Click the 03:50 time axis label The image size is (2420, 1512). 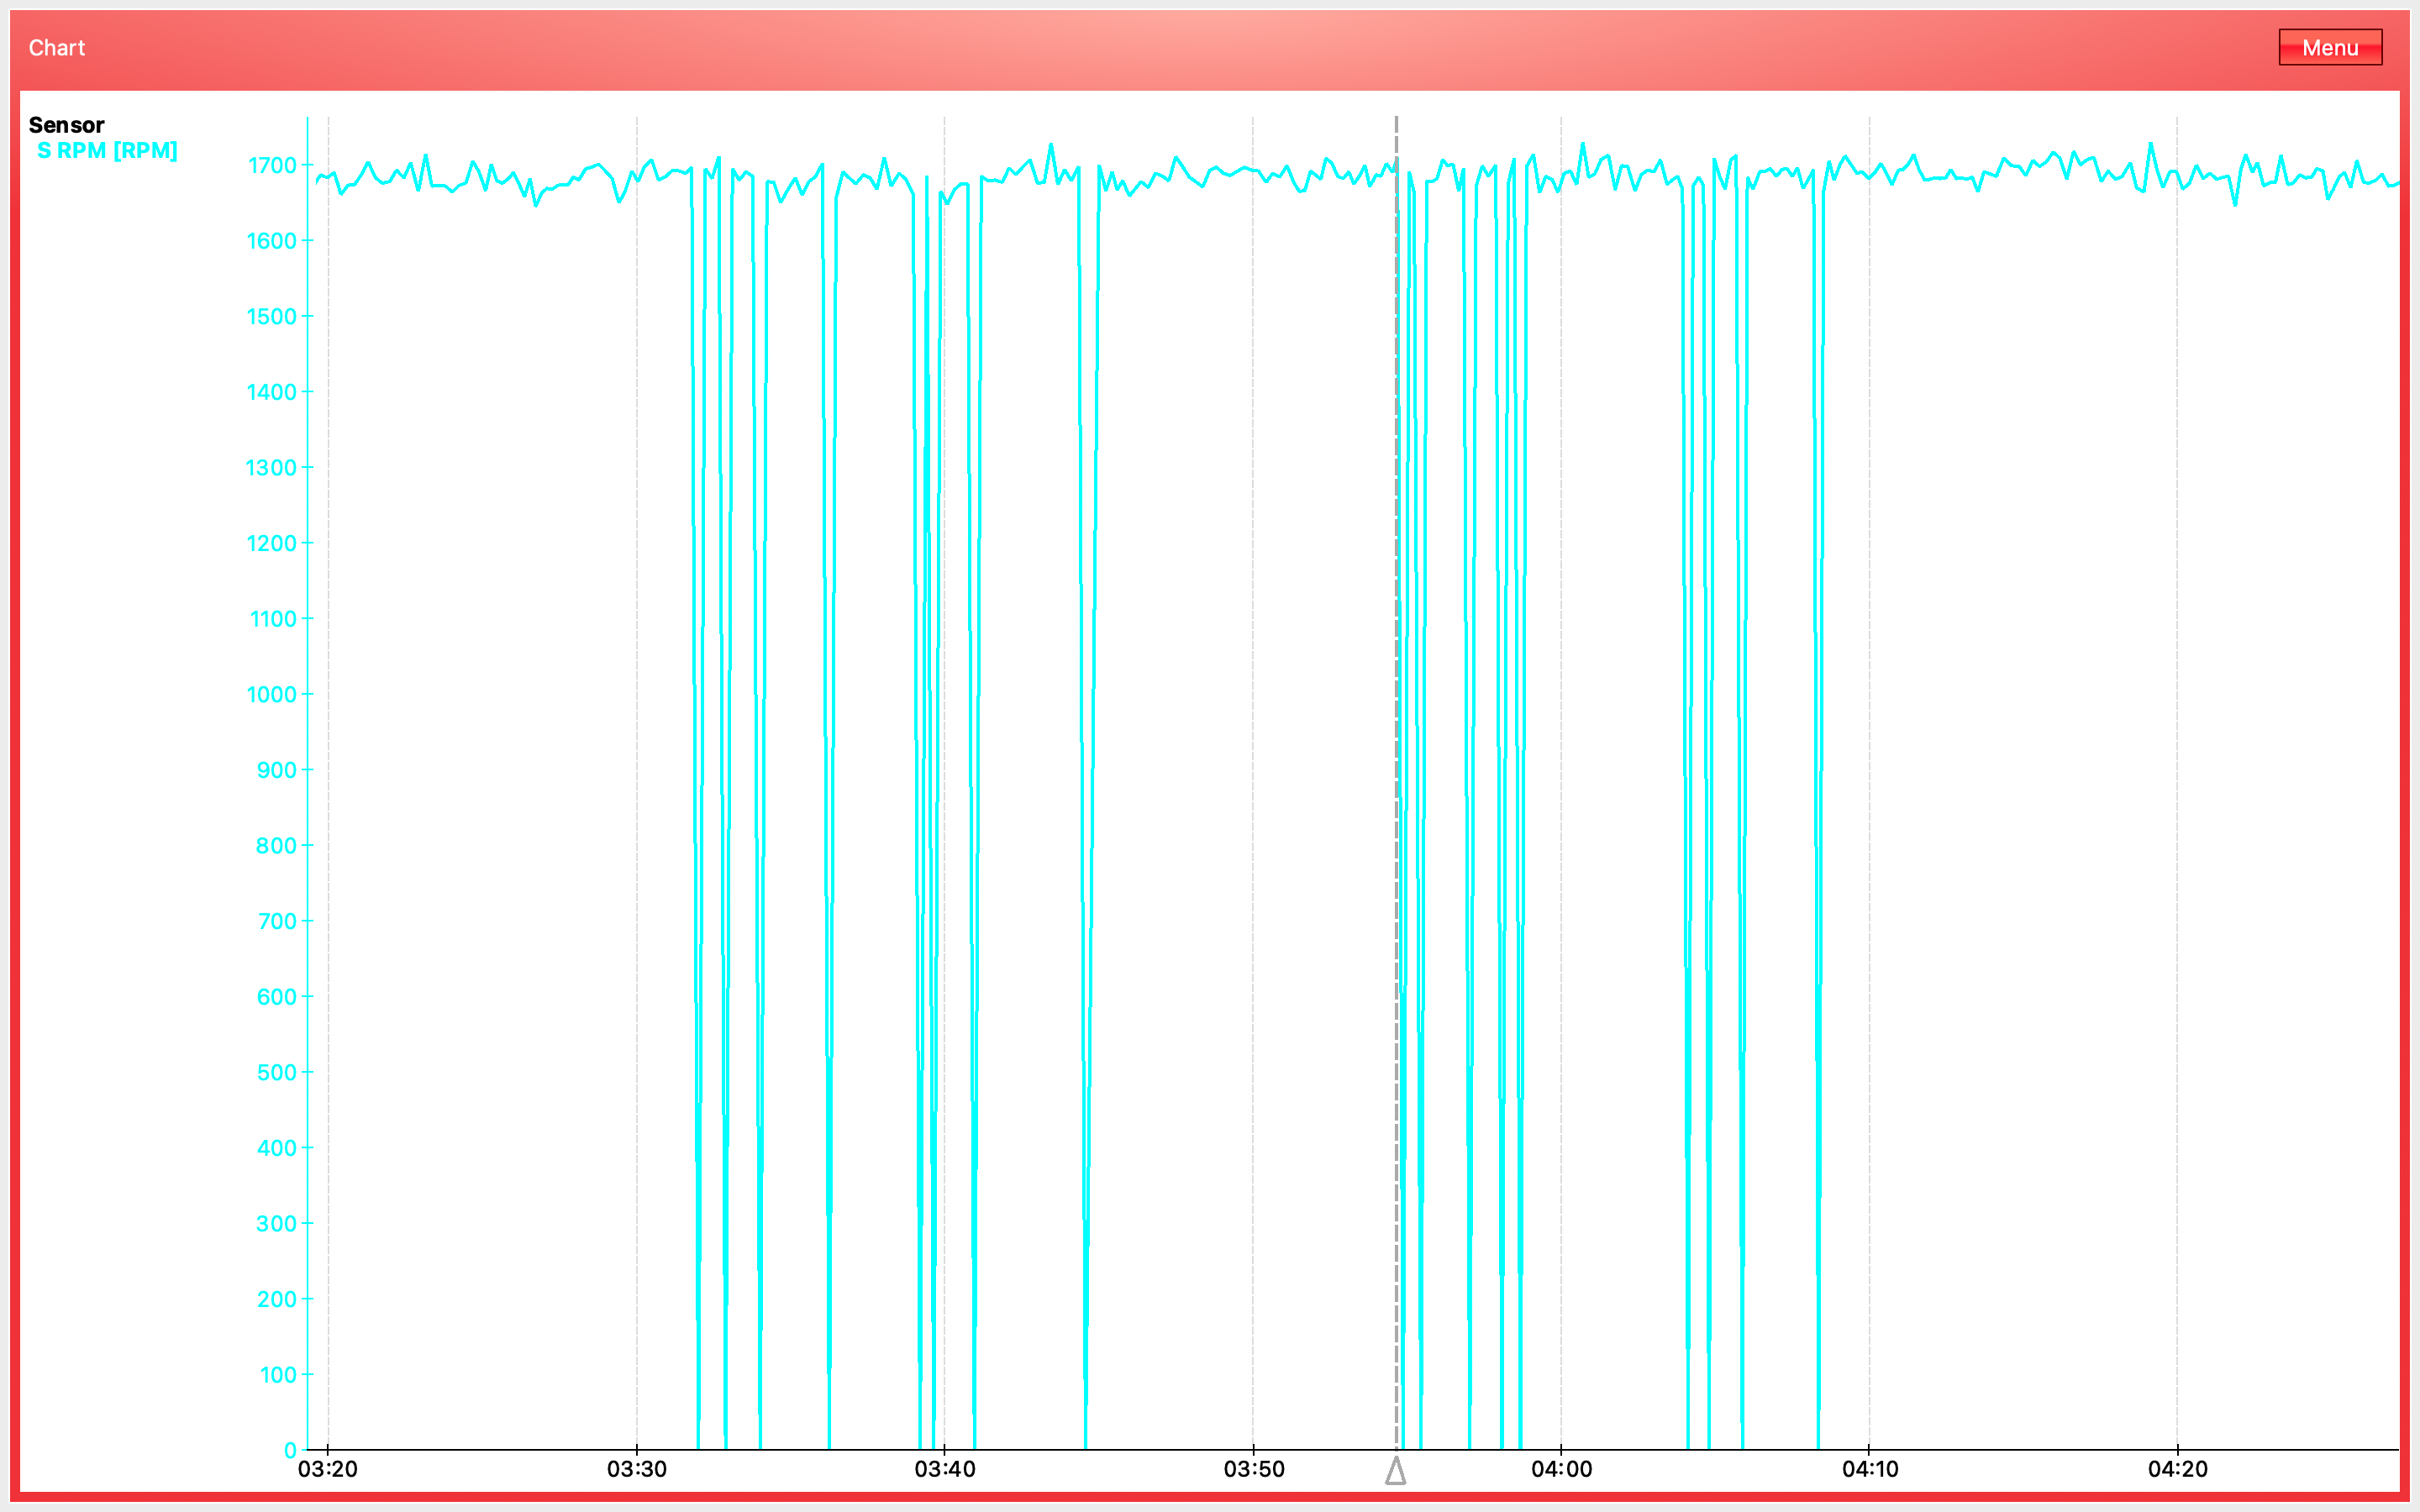point(1253,1469)
